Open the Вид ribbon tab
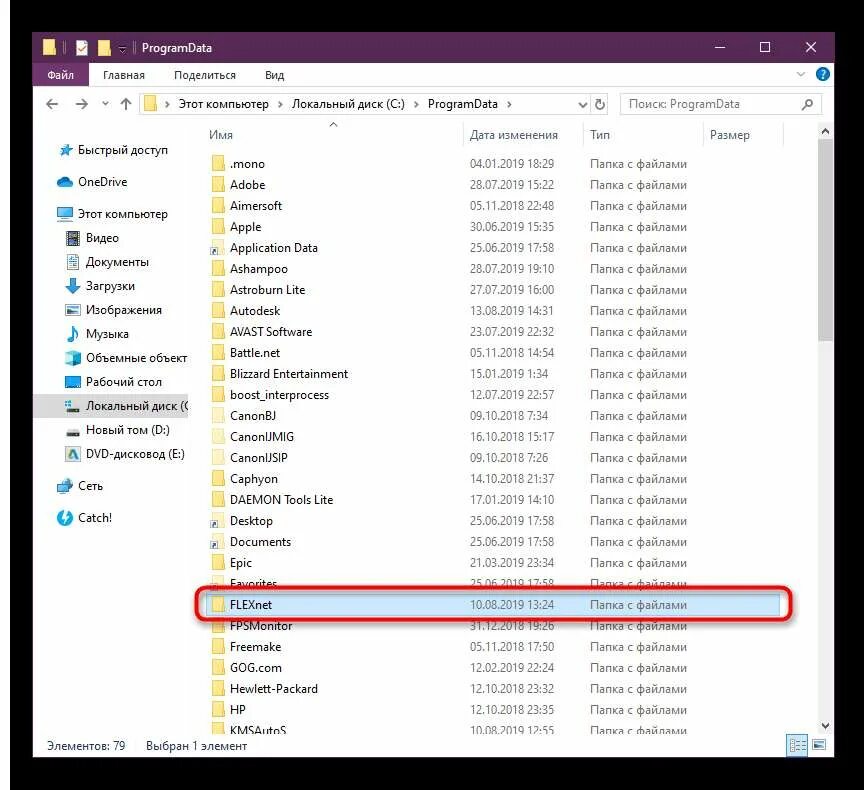 point(274,75)
